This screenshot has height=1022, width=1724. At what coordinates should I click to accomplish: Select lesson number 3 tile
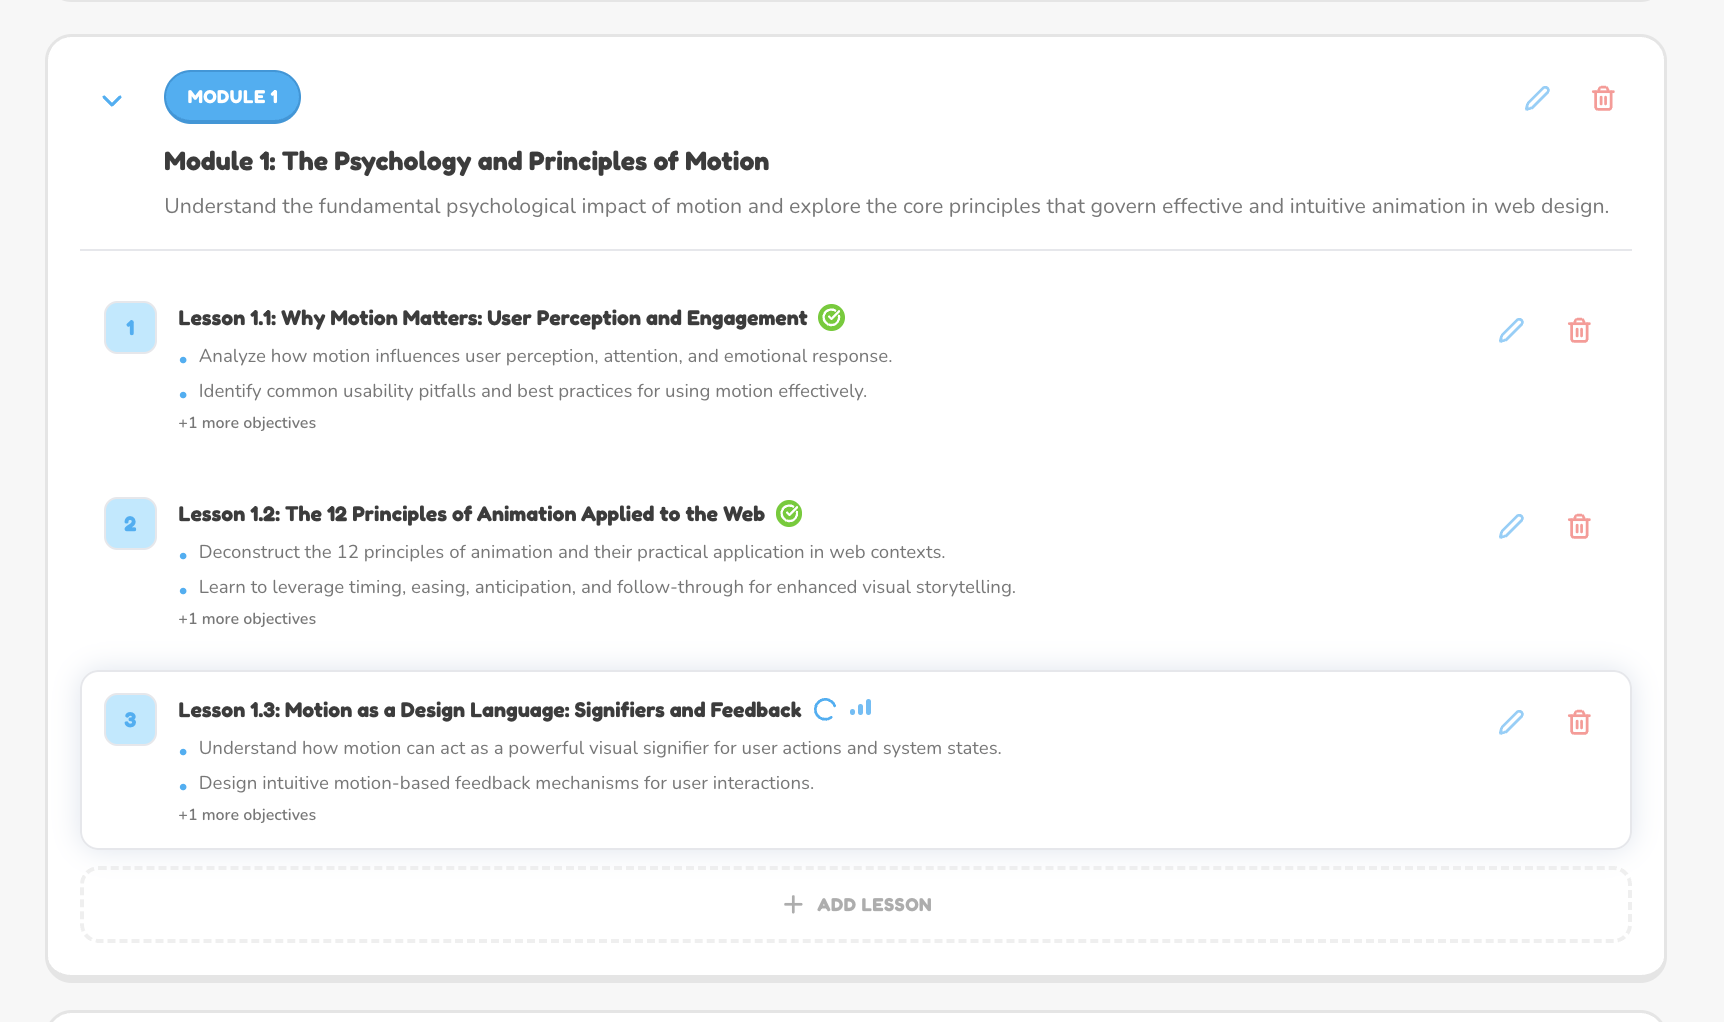pyautogui.click(x=130, y=719)
